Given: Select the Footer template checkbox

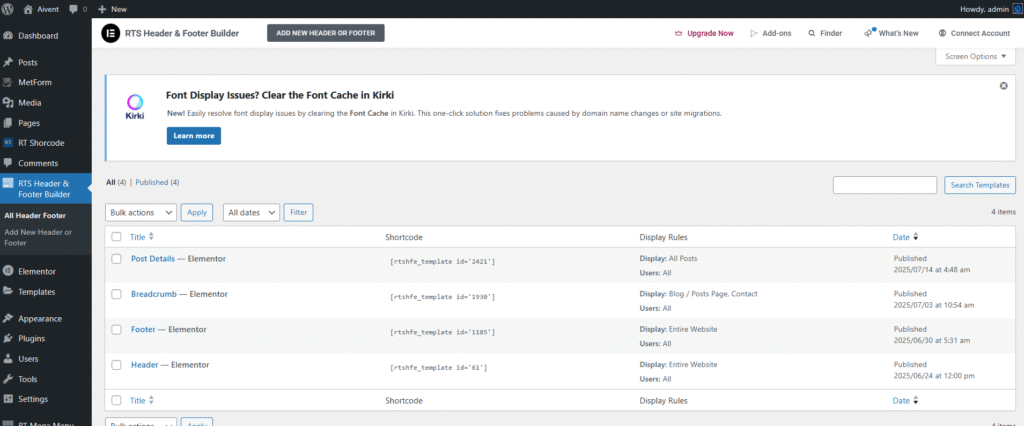Looking at the screenshot, I should point(116,329).
